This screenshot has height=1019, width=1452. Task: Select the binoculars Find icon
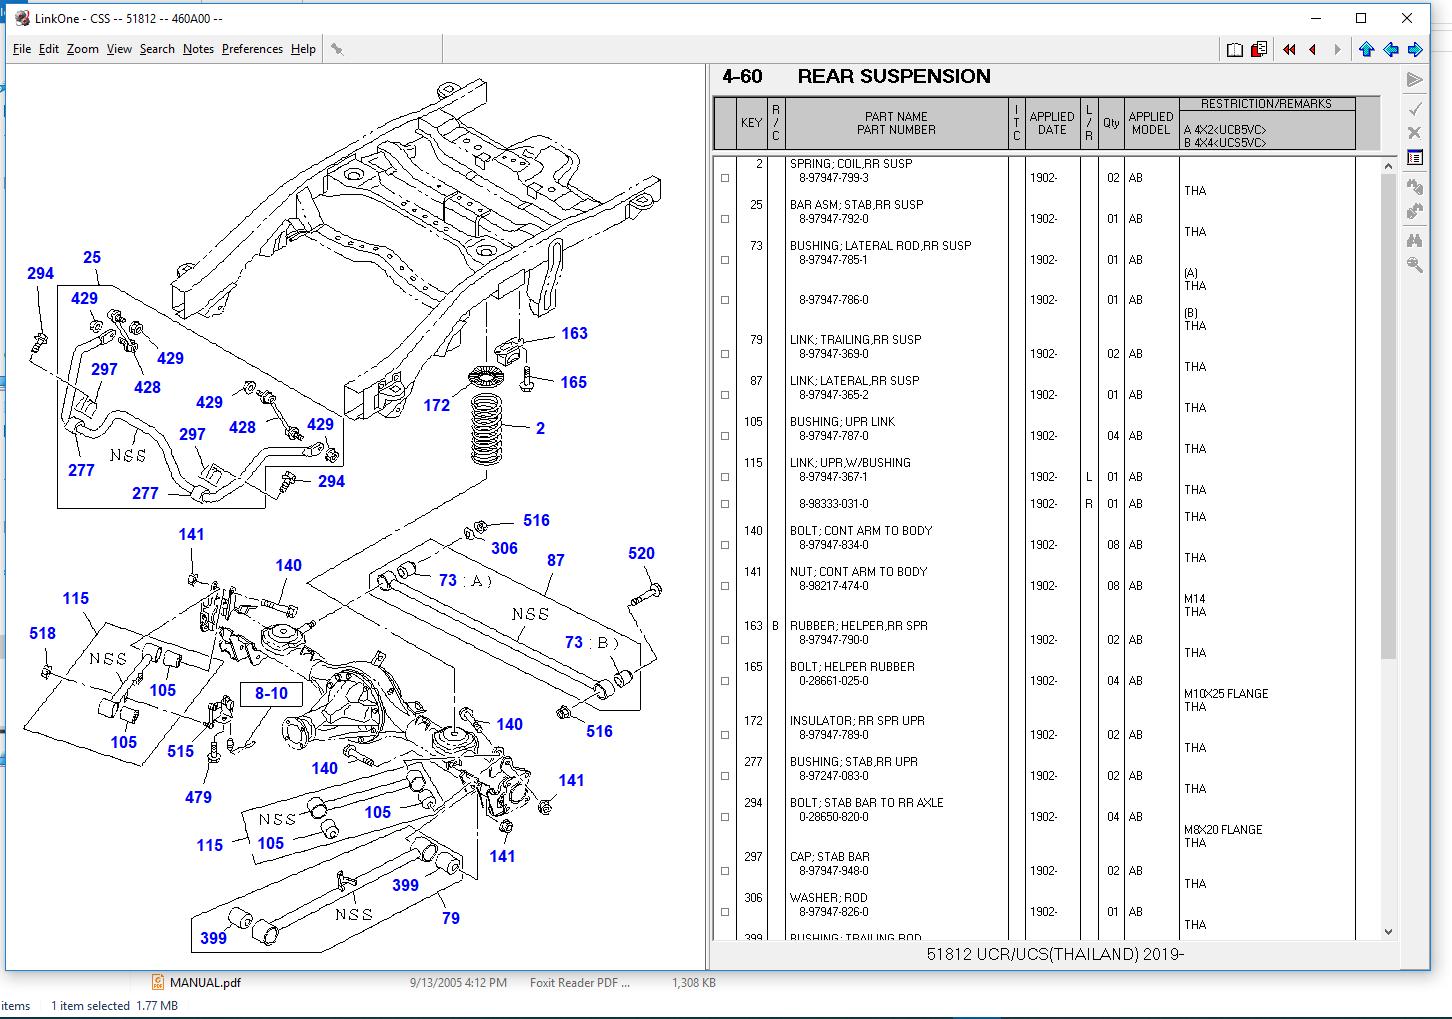(1413, 240)
